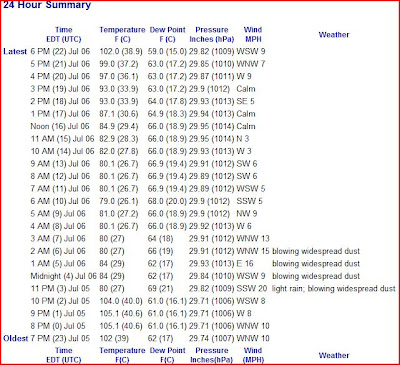Screen dimensions: 400x365
Task: Click the time cell 9 AM (13) Jul 06
Action: [60, 164]
